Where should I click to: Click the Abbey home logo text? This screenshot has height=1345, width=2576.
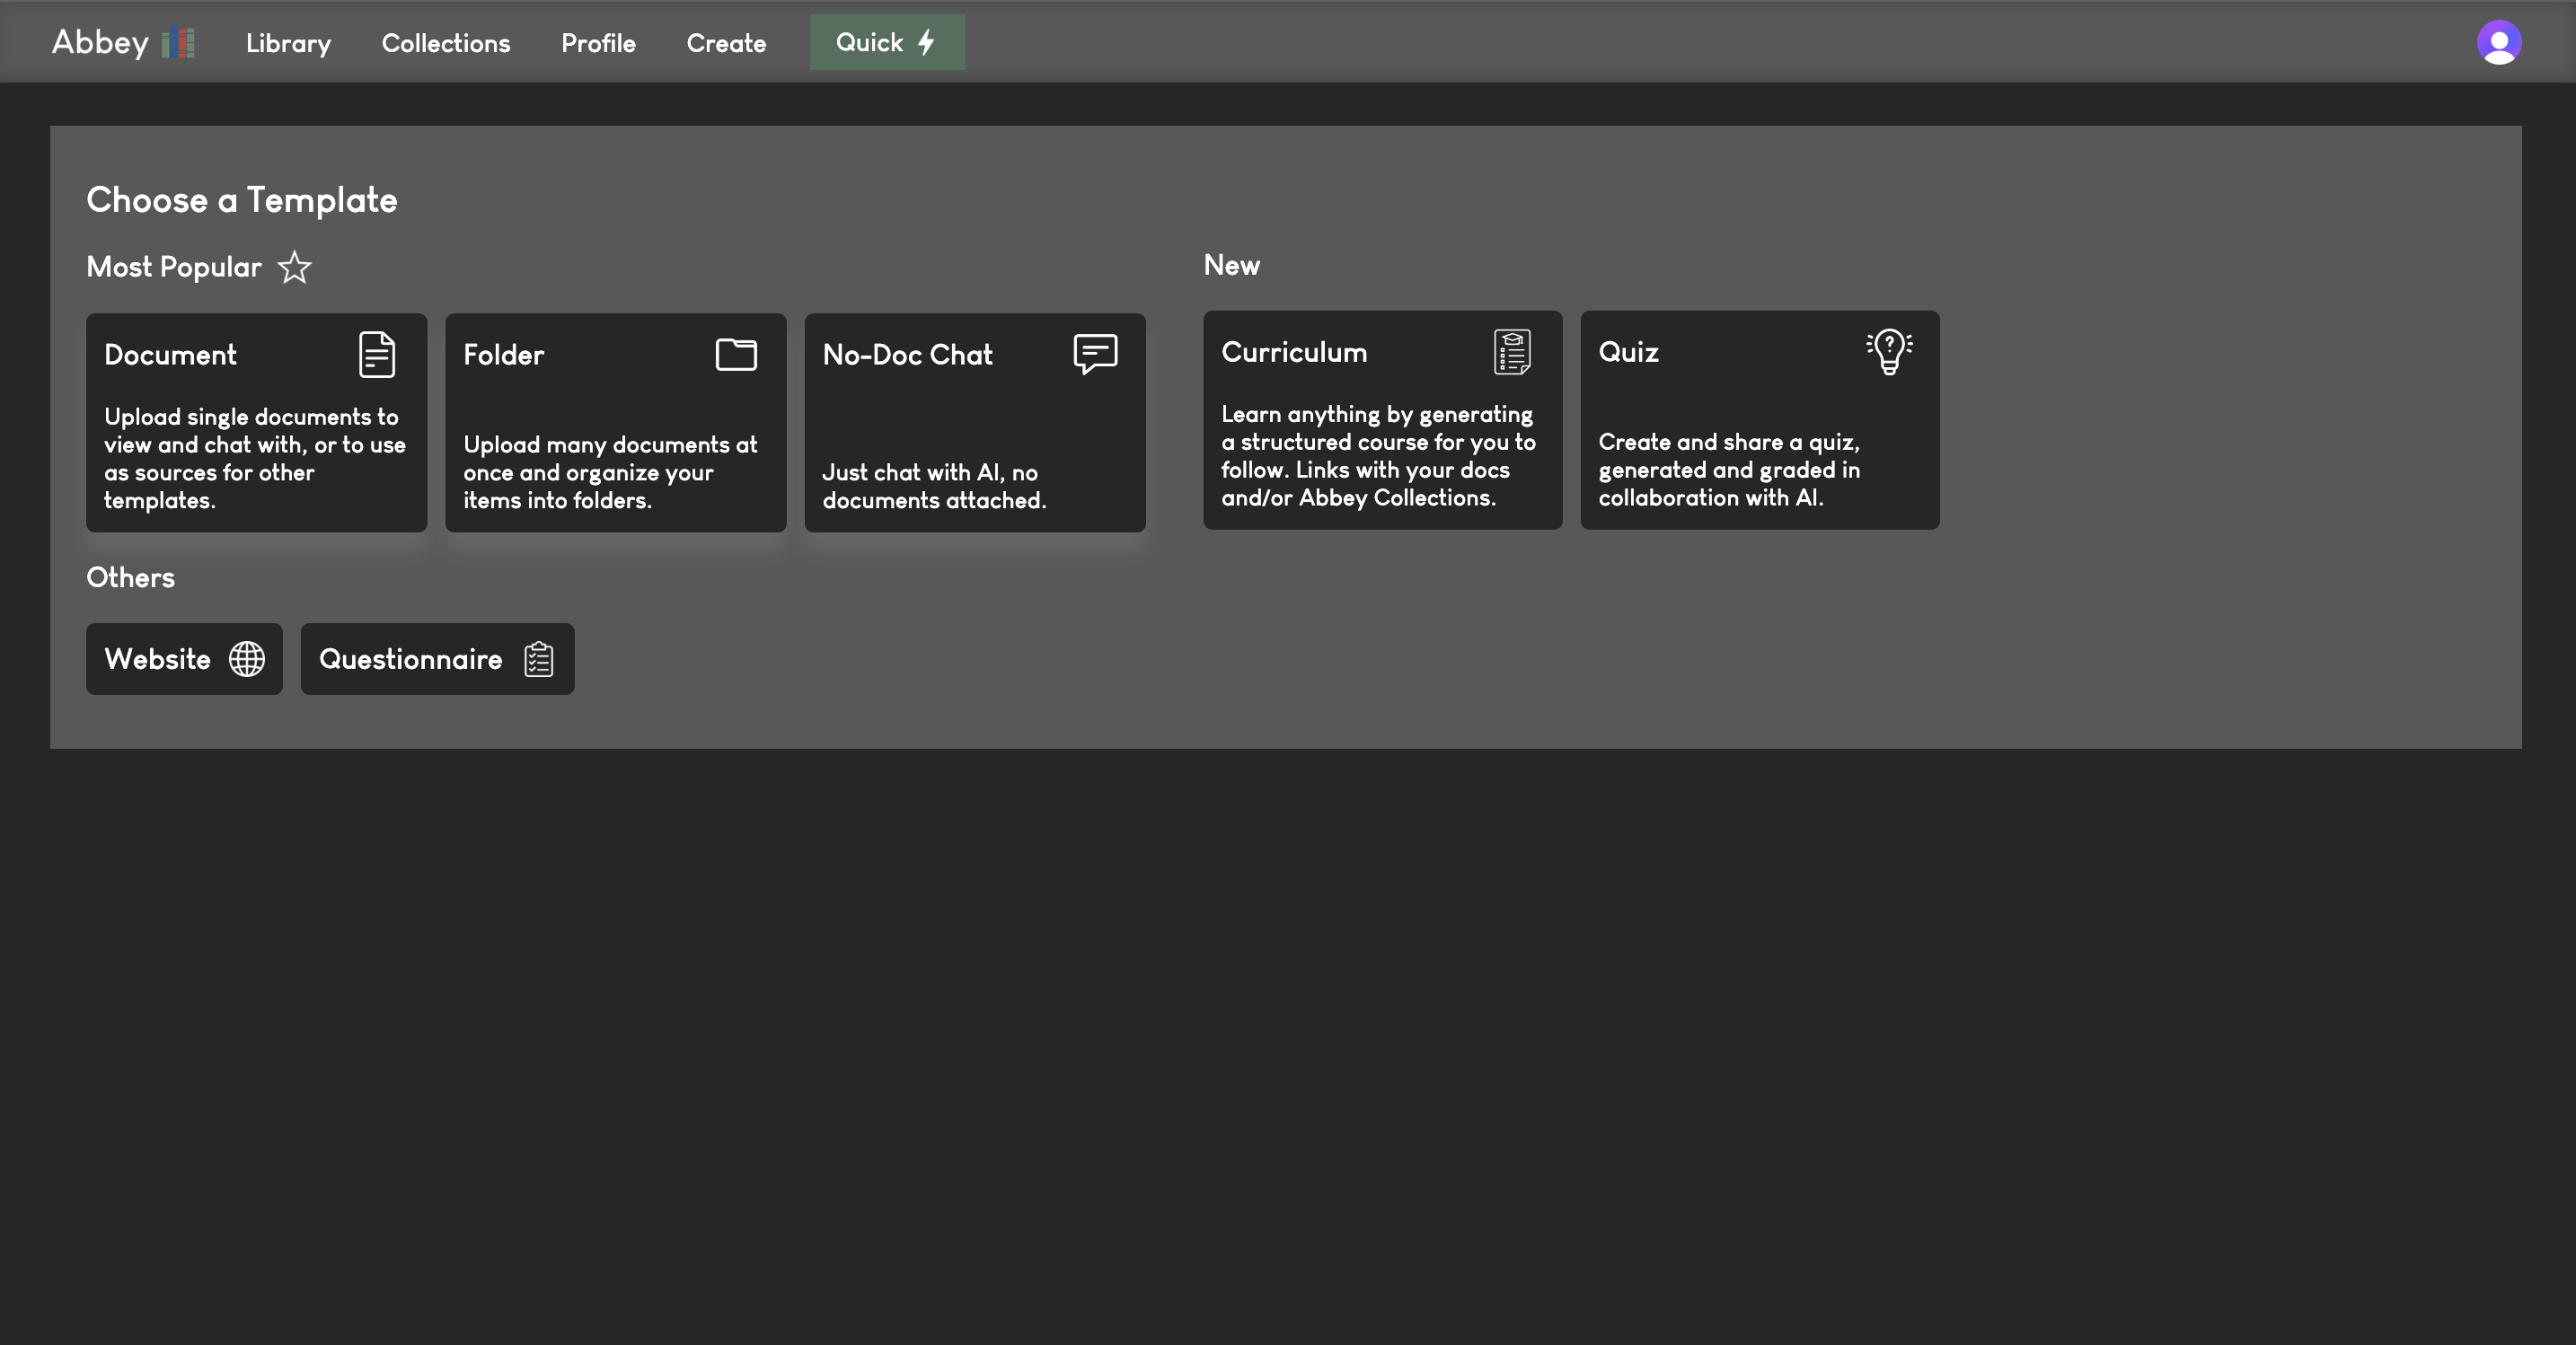(x=100, y=43)
